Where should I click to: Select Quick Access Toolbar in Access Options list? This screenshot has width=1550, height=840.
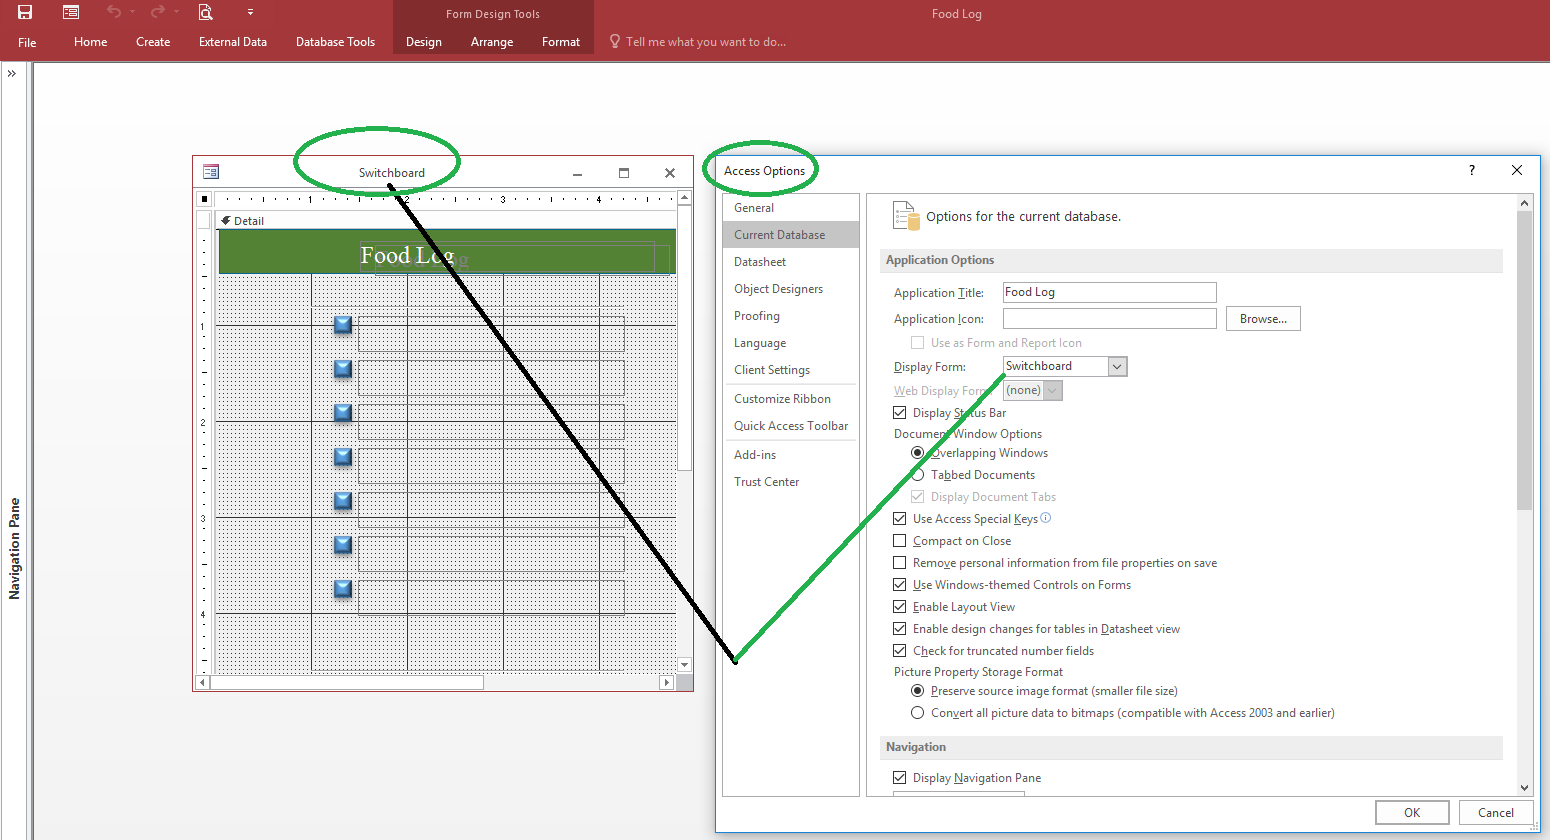pyautogui.click(x=790, y=426)
